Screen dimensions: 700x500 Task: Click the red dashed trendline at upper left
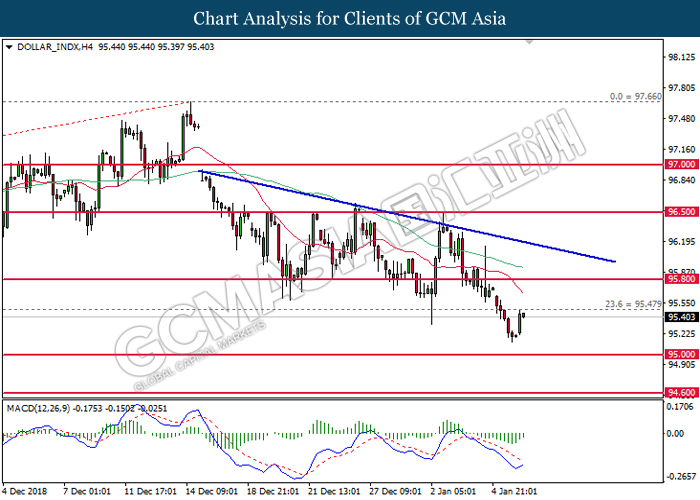(96, 119)
